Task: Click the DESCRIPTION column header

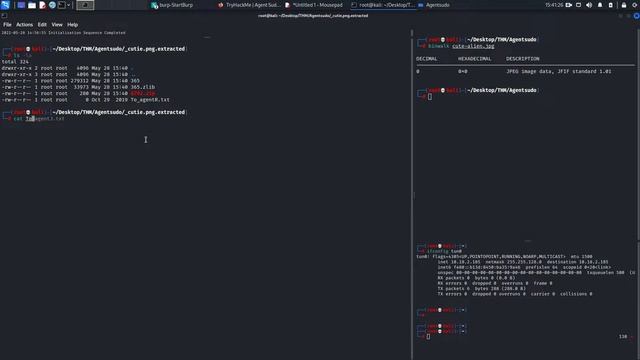Action: (x=522, y=59)
